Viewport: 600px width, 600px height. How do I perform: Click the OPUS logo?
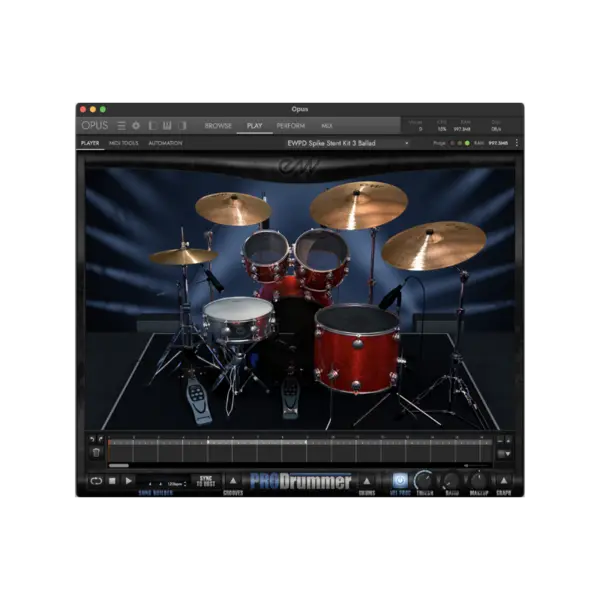point(95,126)
